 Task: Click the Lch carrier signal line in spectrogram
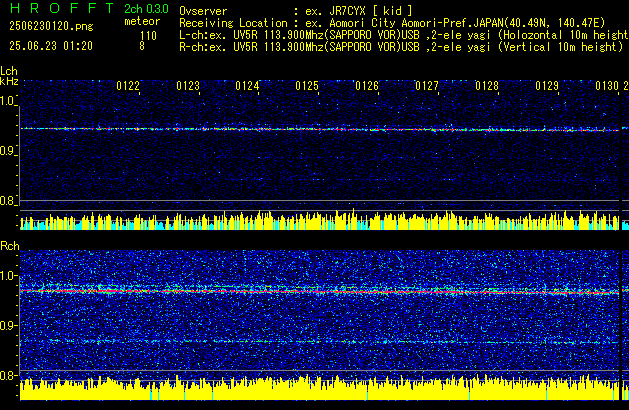[320, 129]
